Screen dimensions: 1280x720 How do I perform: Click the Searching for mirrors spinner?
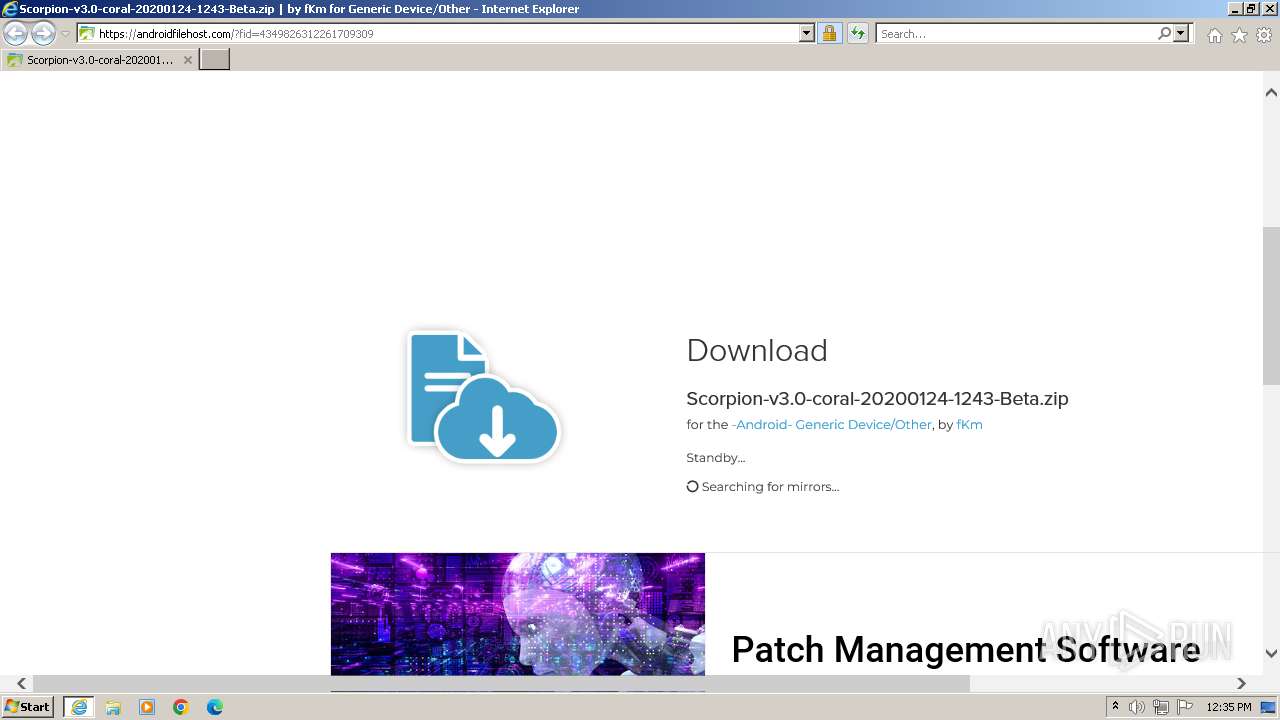tap(692, 487)
